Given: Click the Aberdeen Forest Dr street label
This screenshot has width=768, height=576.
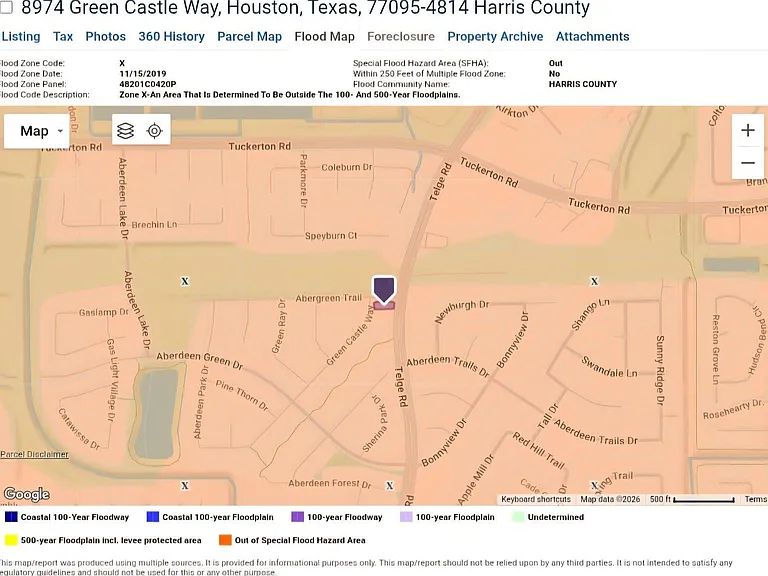Looking at the screenshot, I should 330,483.
